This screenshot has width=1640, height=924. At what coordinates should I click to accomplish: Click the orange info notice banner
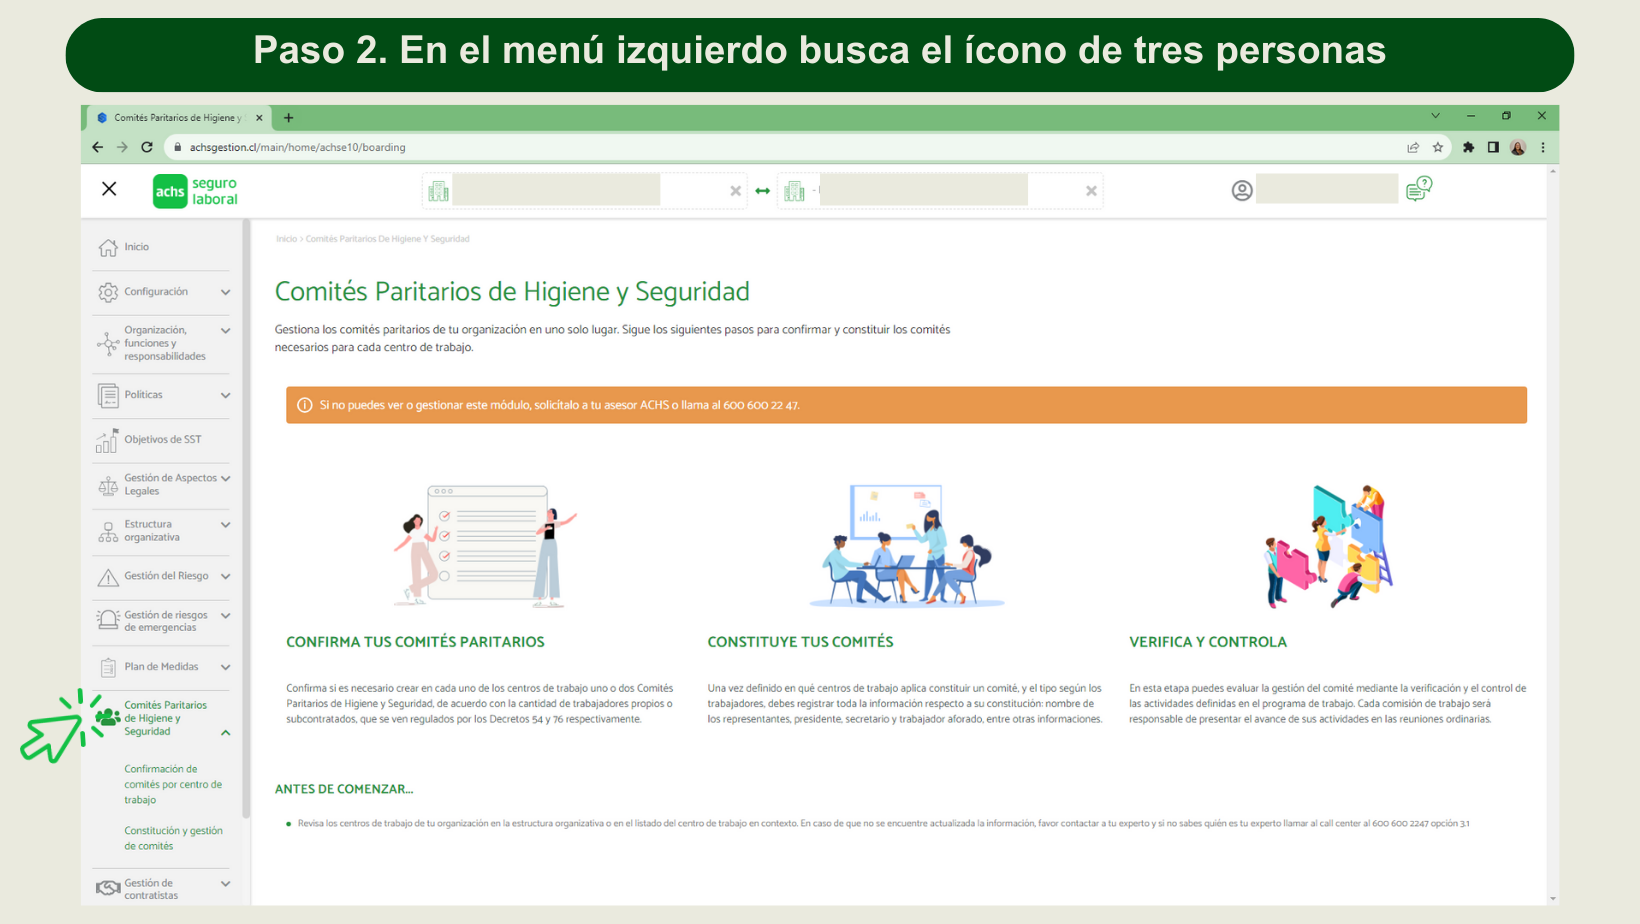pyautogui.click(x=906, y=405)
